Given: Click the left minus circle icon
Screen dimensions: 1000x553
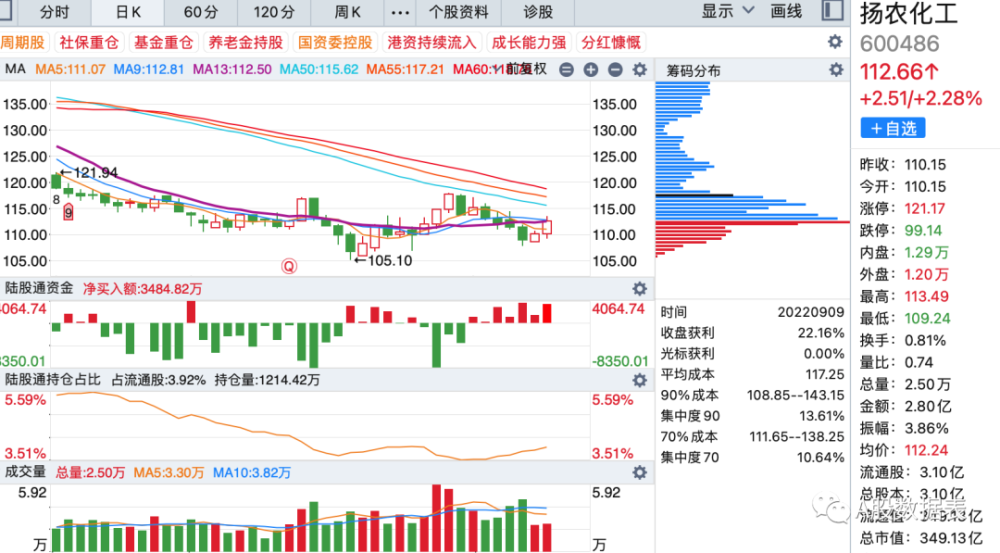Looking at the screenshot, I should (566, 70).
